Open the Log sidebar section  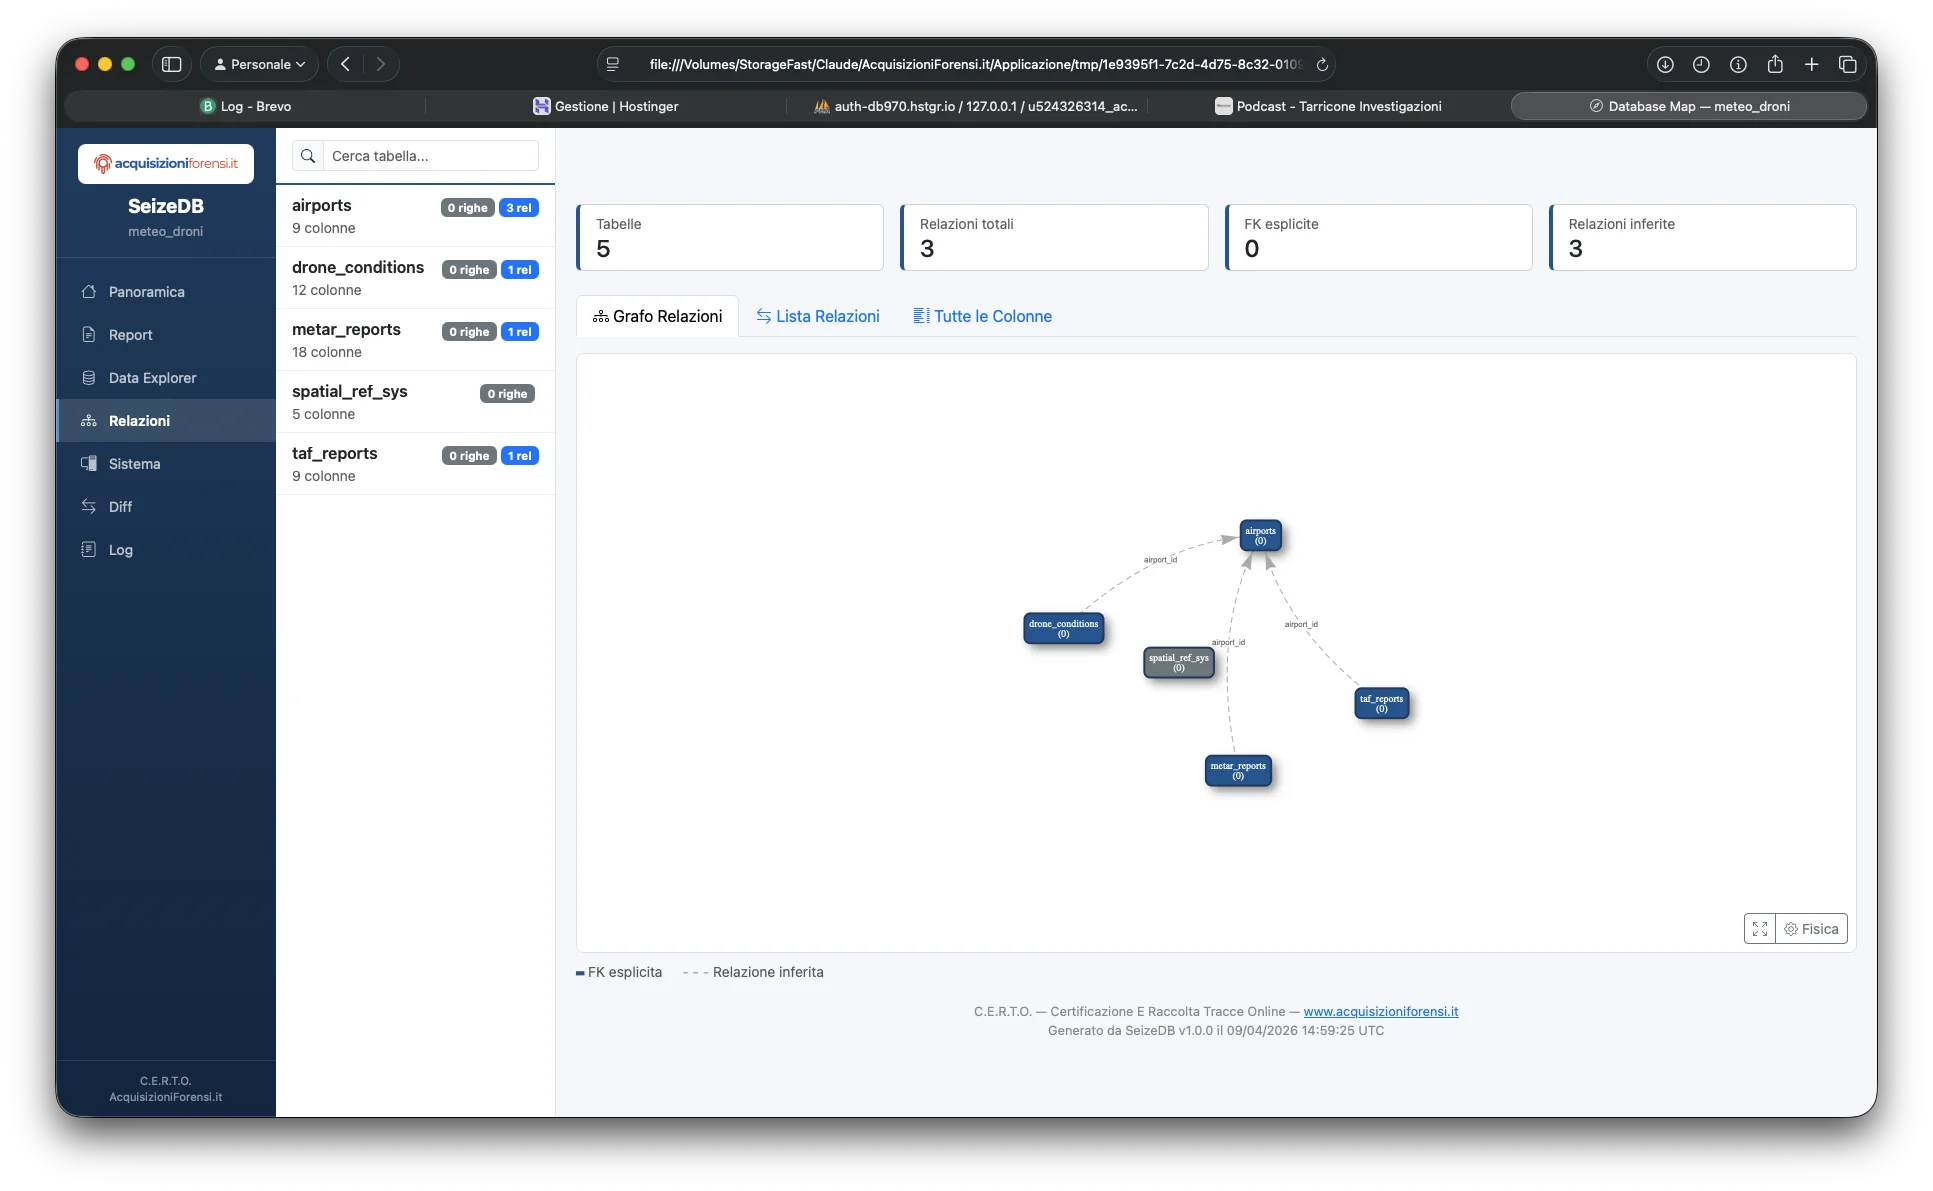pyautogui.click(x=120, y=550)
